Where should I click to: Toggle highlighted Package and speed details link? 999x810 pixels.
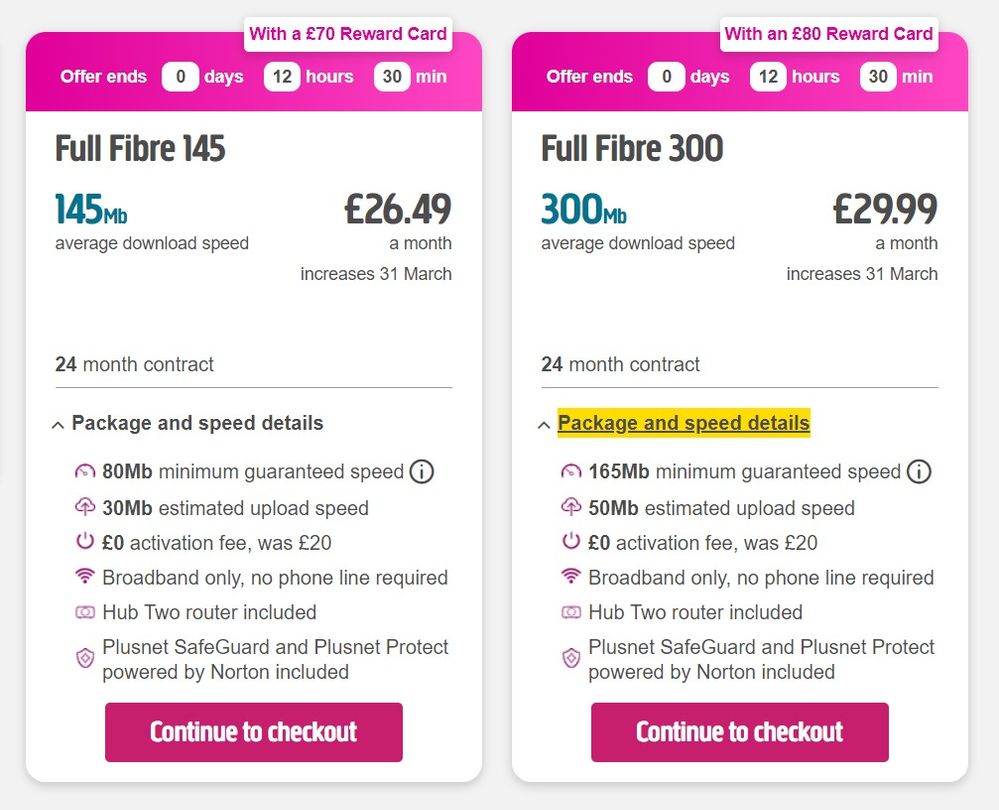(683, 423)
